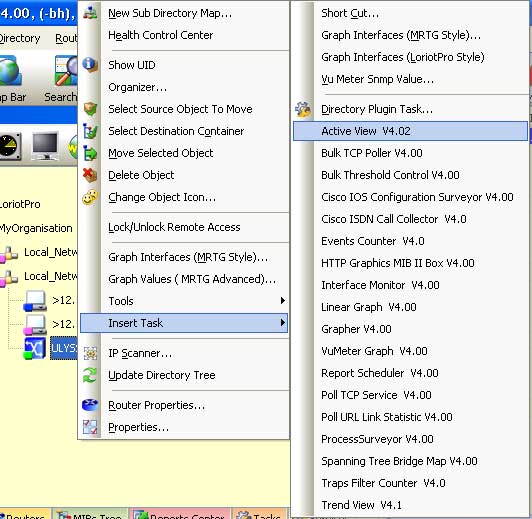Click the gauge dial toolbar icon
Image resolution: width=532 pixels, height=519 pixels.
(10, 146)
